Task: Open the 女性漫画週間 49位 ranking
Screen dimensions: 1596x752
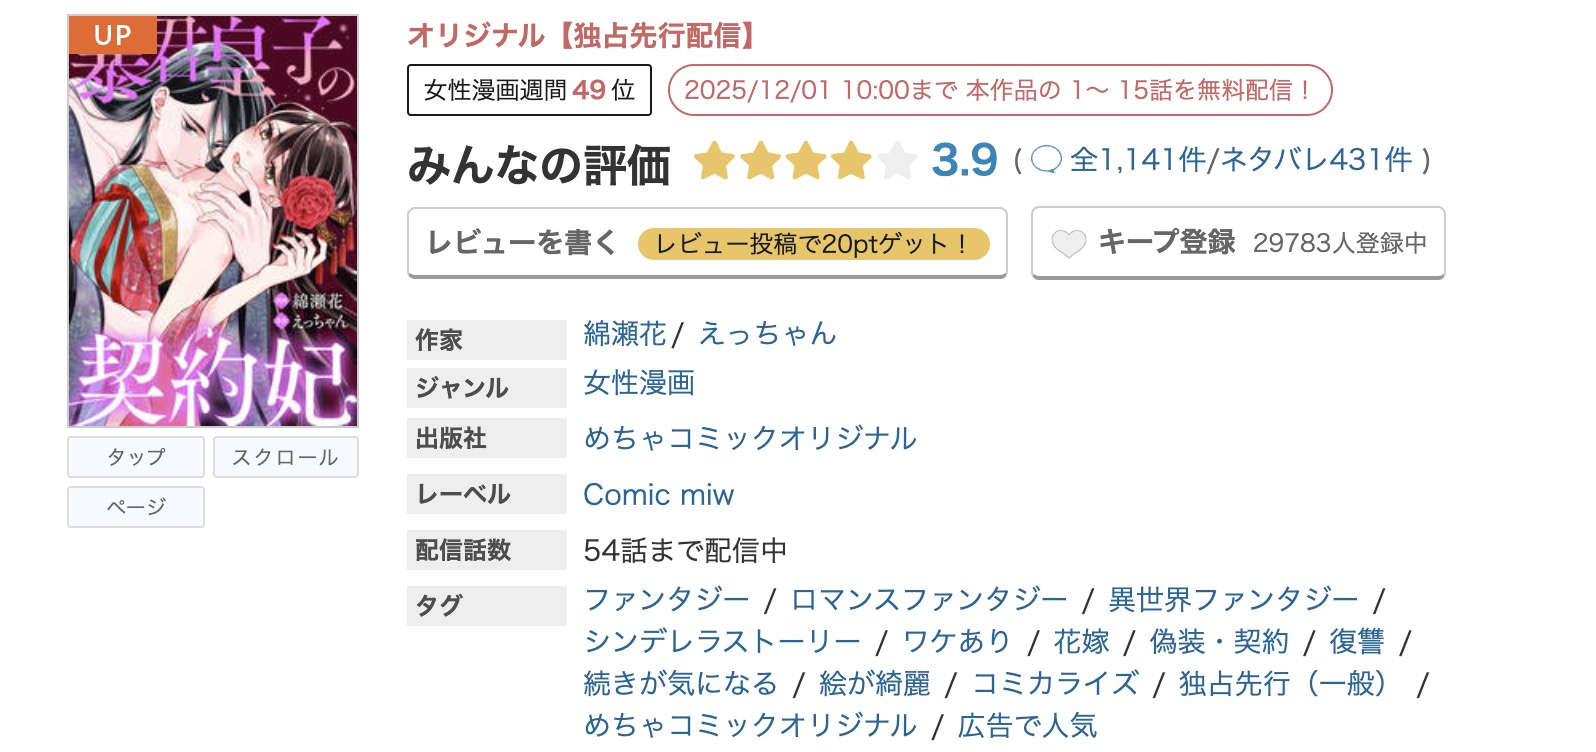Action: 528,89
